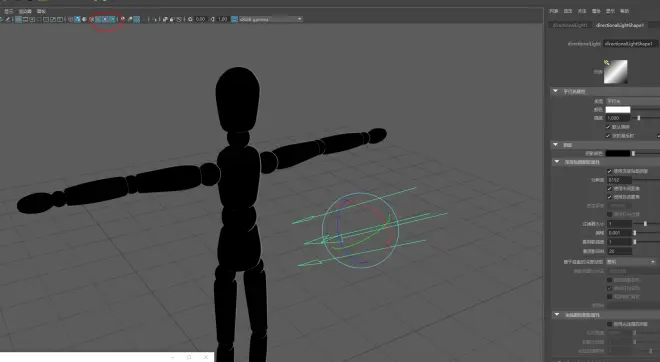Toggle X-ray active components icon
The image size is (660, 362).
pyautogui.click(x=172, y=19)
